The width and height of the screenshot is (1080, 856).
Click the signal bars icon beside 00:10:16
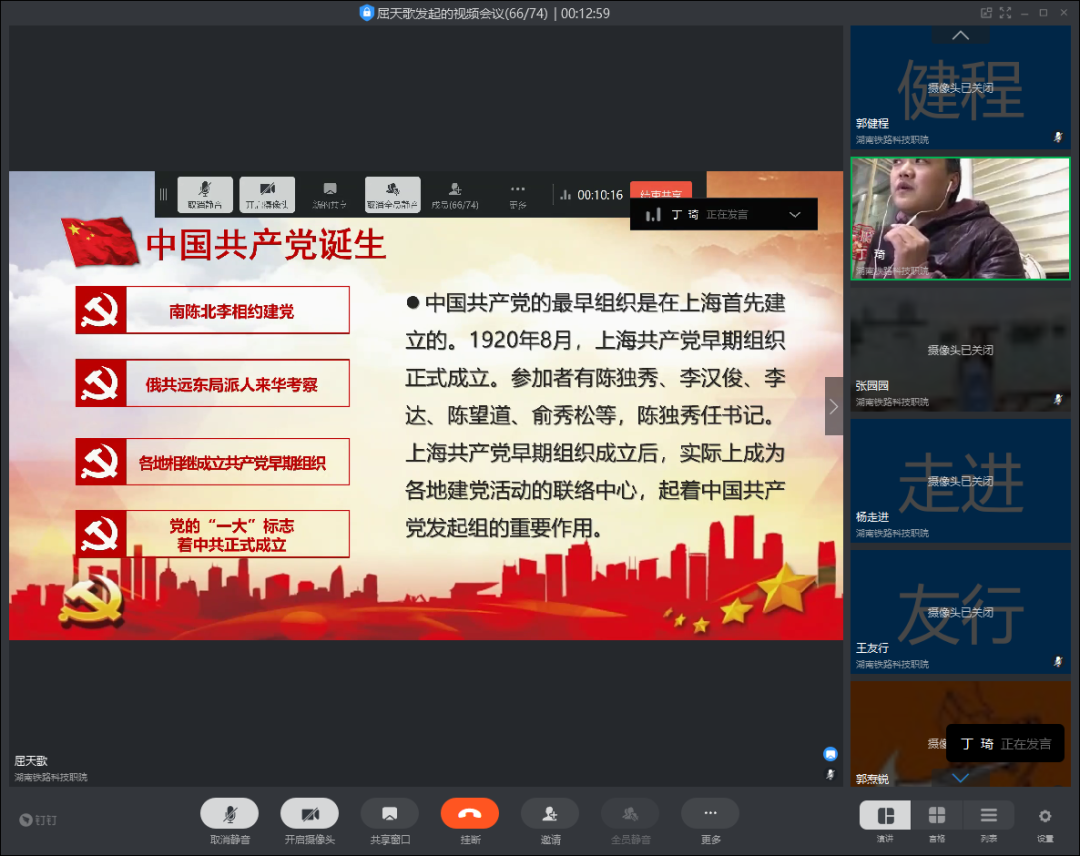(x=565, y=195)
